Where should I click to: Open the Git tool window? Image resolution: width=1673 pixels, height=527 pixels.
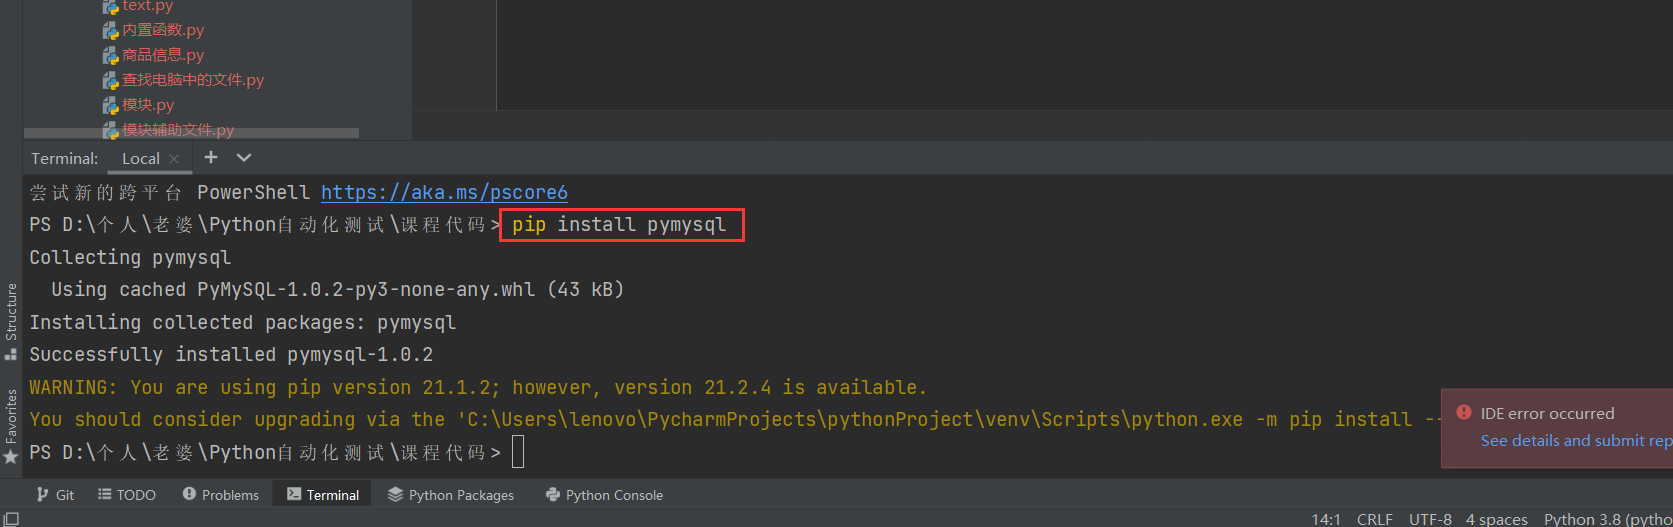[56, 495]
